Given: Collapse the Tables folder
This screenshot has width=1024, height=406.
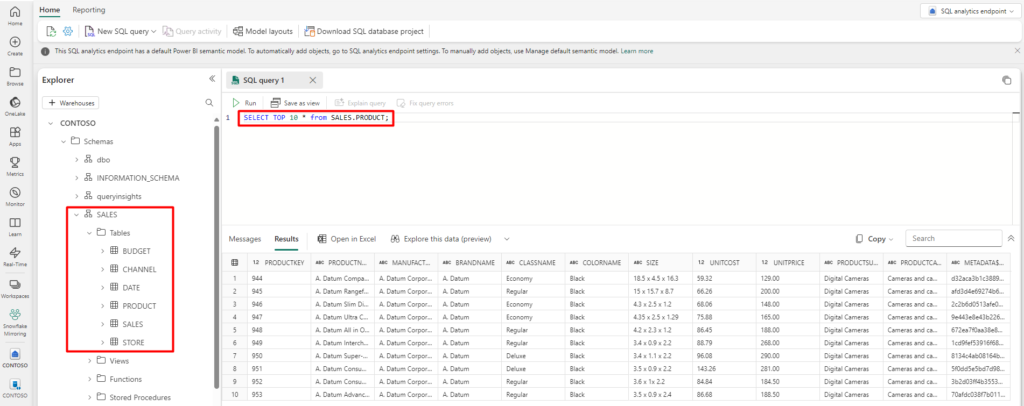Looking at the screenshot, I should (89, 232).
